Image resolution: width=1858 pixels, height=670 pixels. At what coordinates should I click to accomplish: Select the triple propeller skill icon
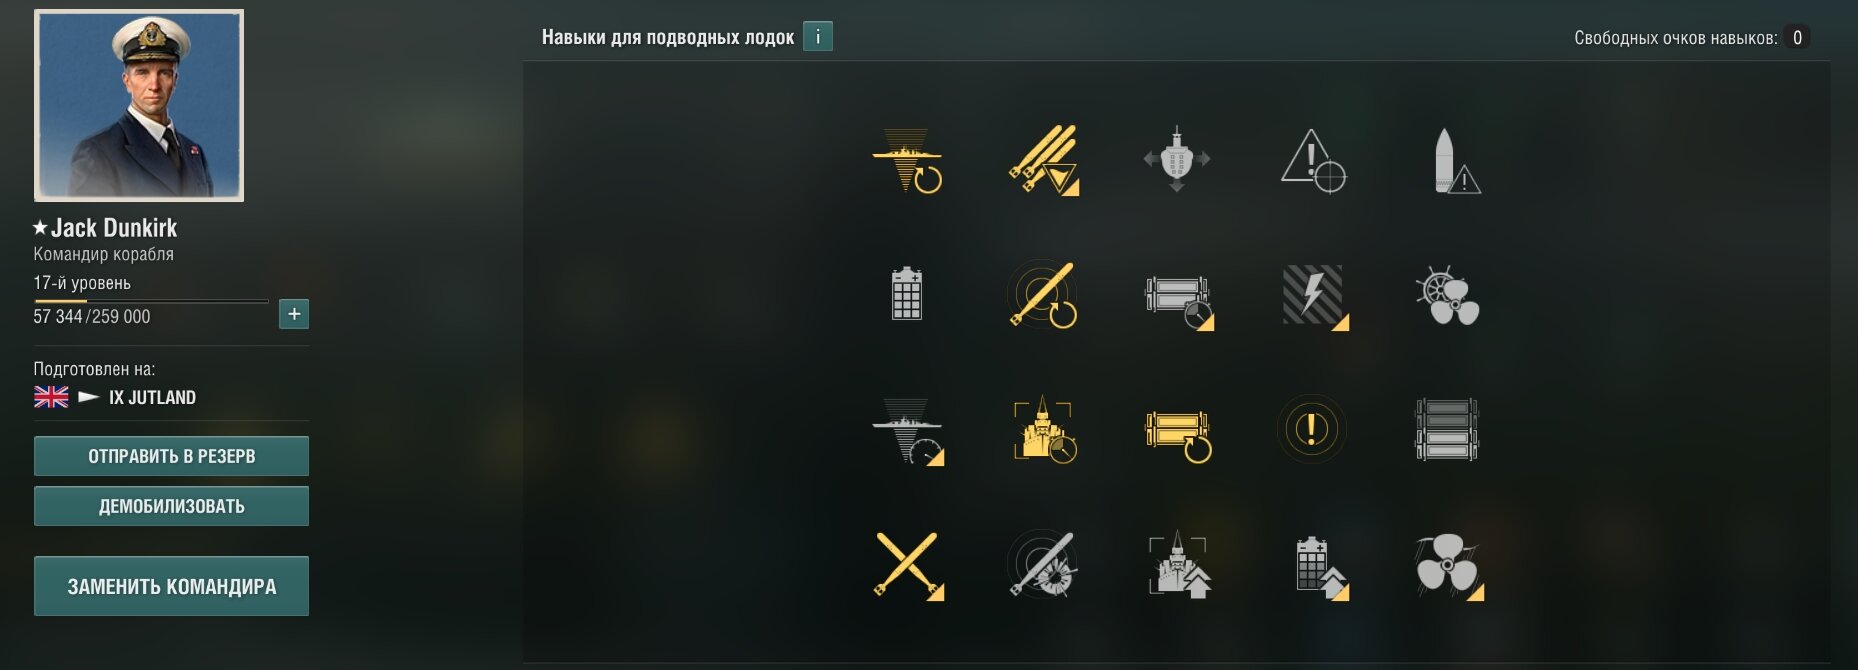(1449, 565)
